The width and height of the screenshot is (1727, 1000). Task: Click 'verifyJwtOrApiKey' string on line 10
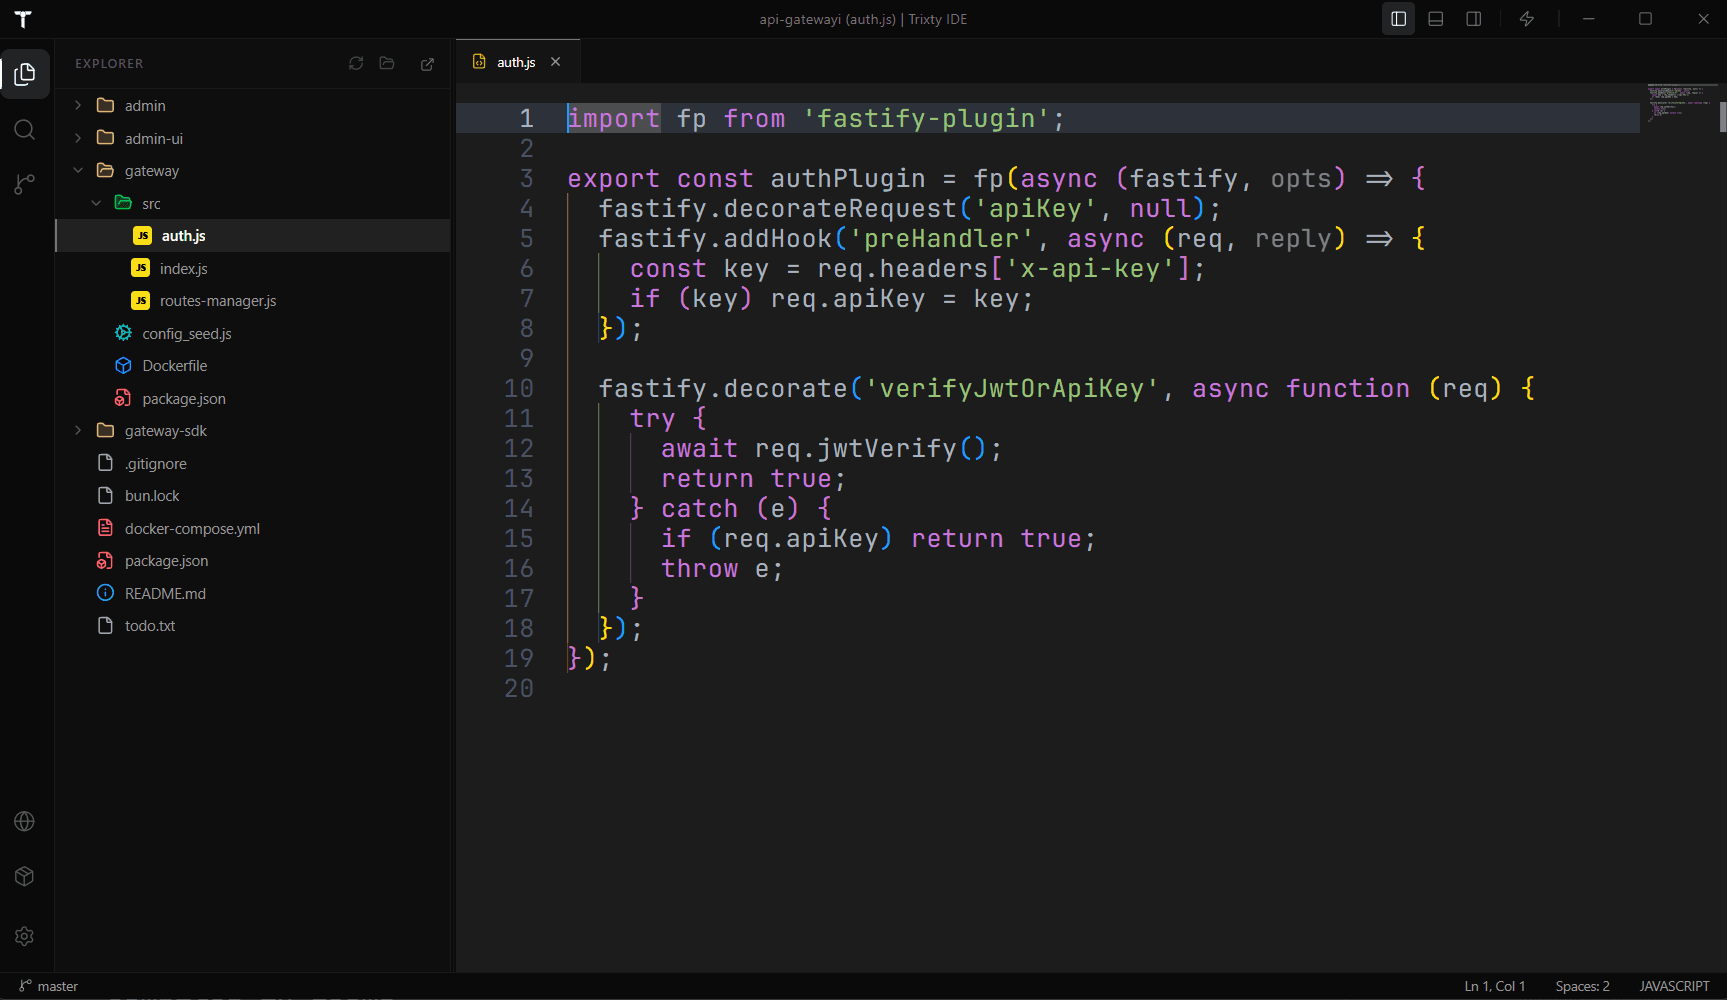(1012, 388)
